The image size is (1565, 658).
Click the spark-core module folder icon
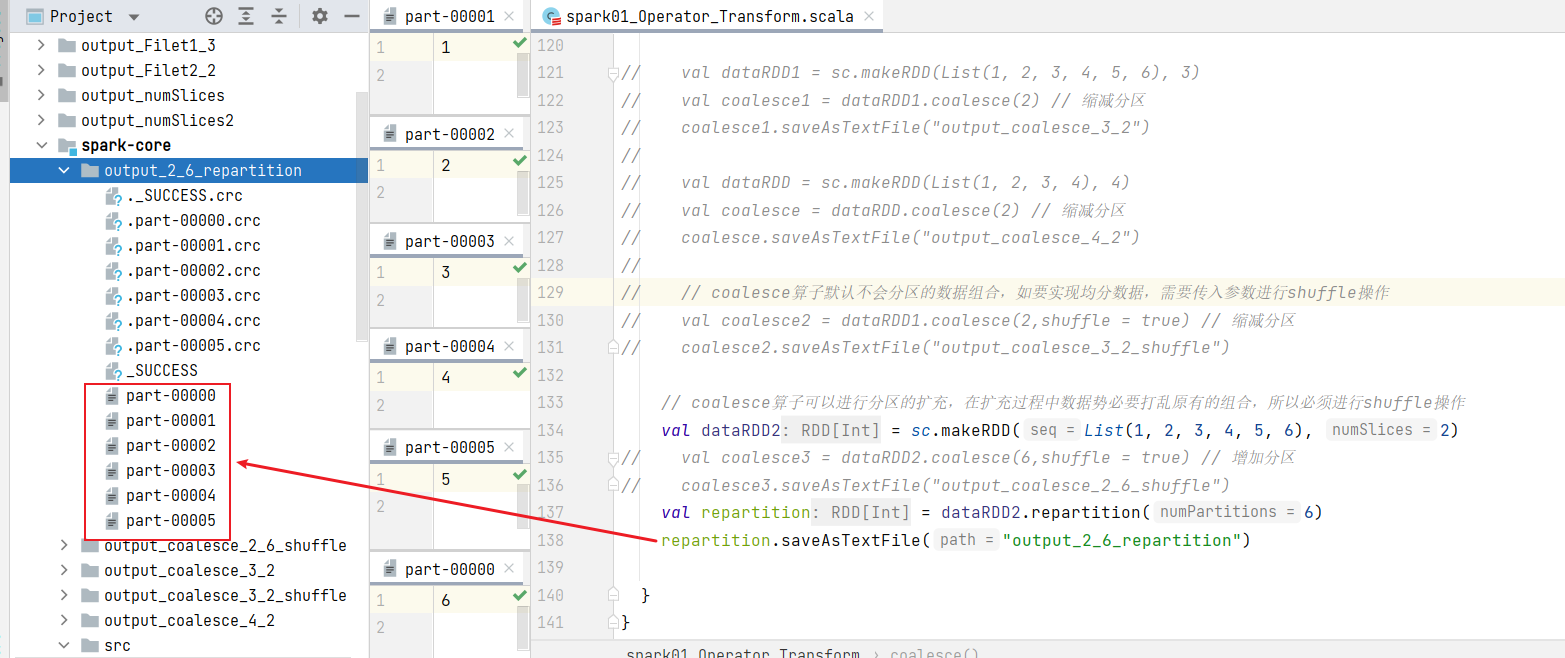[x=67, y=145]
